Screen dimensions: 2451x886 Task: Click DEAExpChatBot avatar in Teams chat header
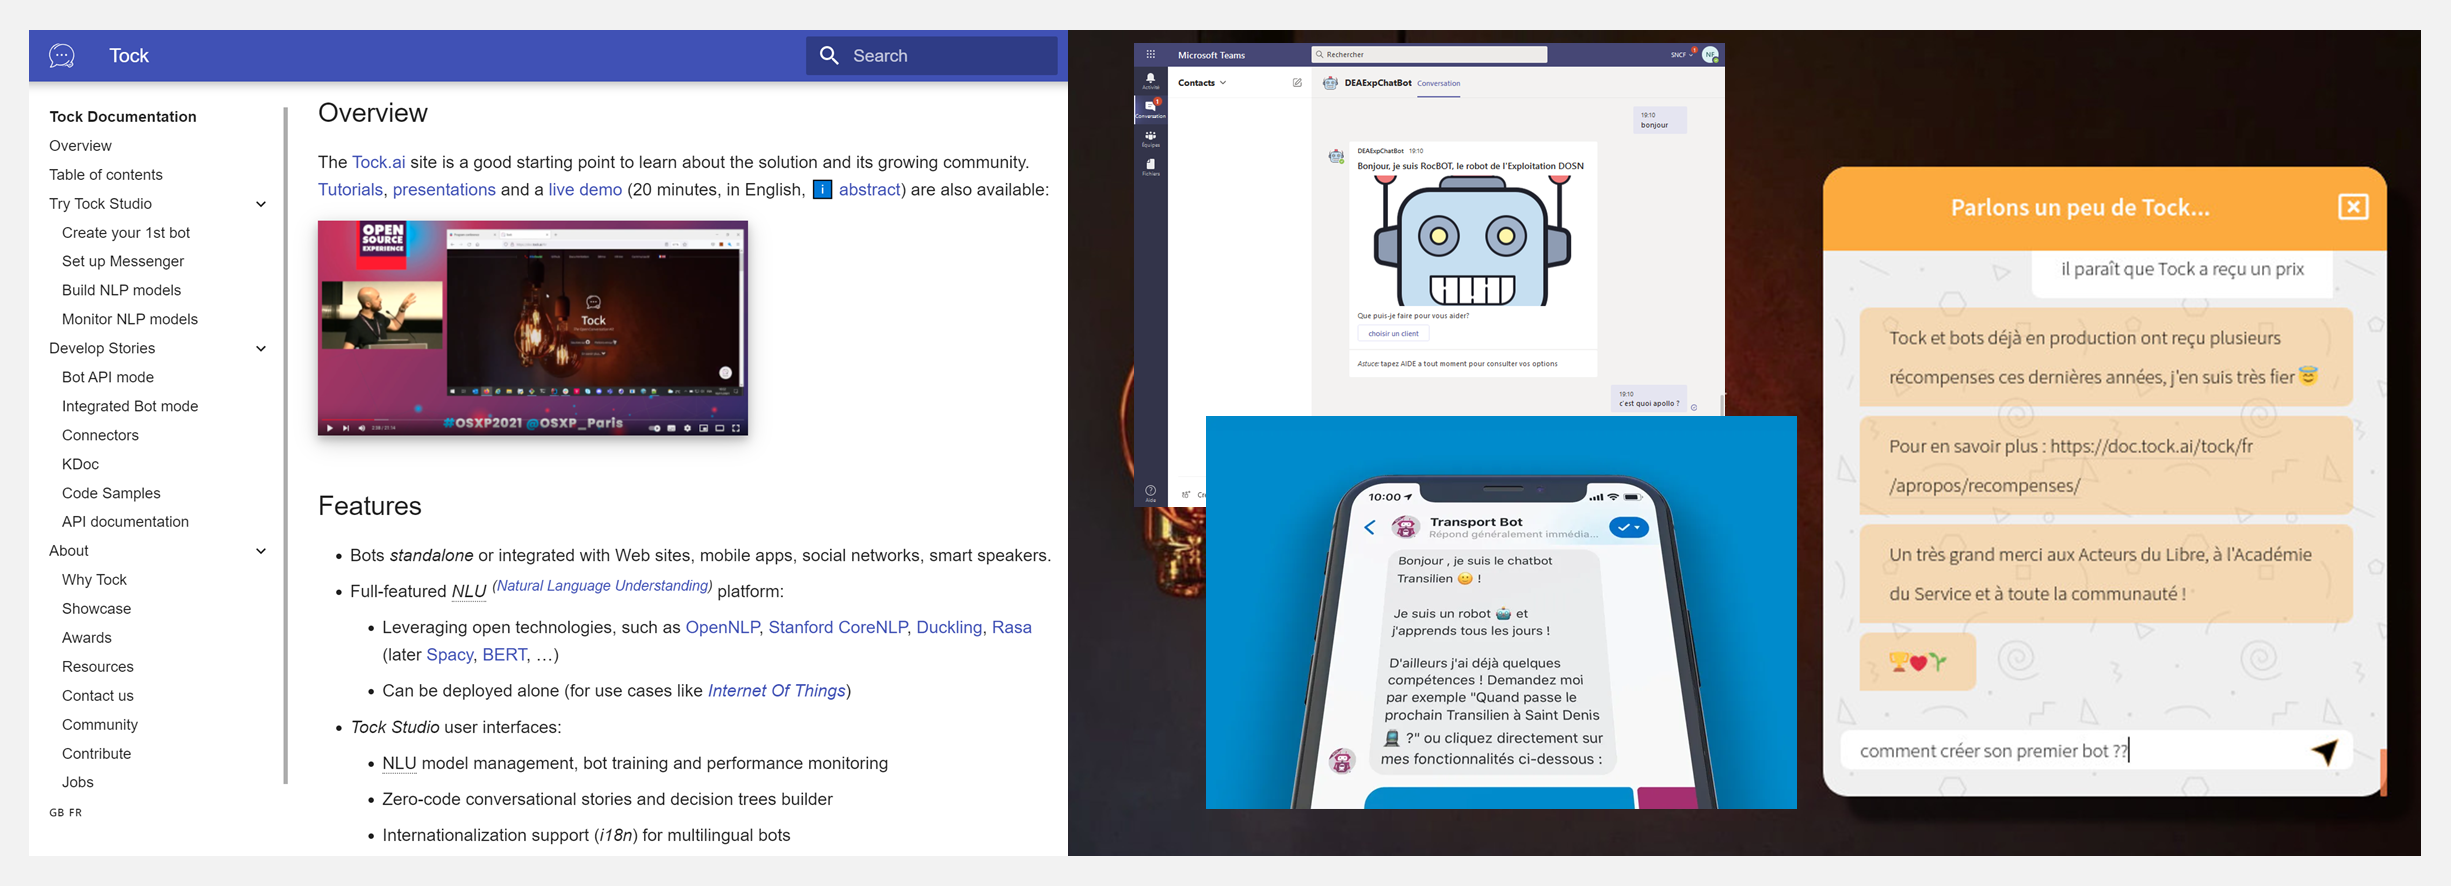1330,83
